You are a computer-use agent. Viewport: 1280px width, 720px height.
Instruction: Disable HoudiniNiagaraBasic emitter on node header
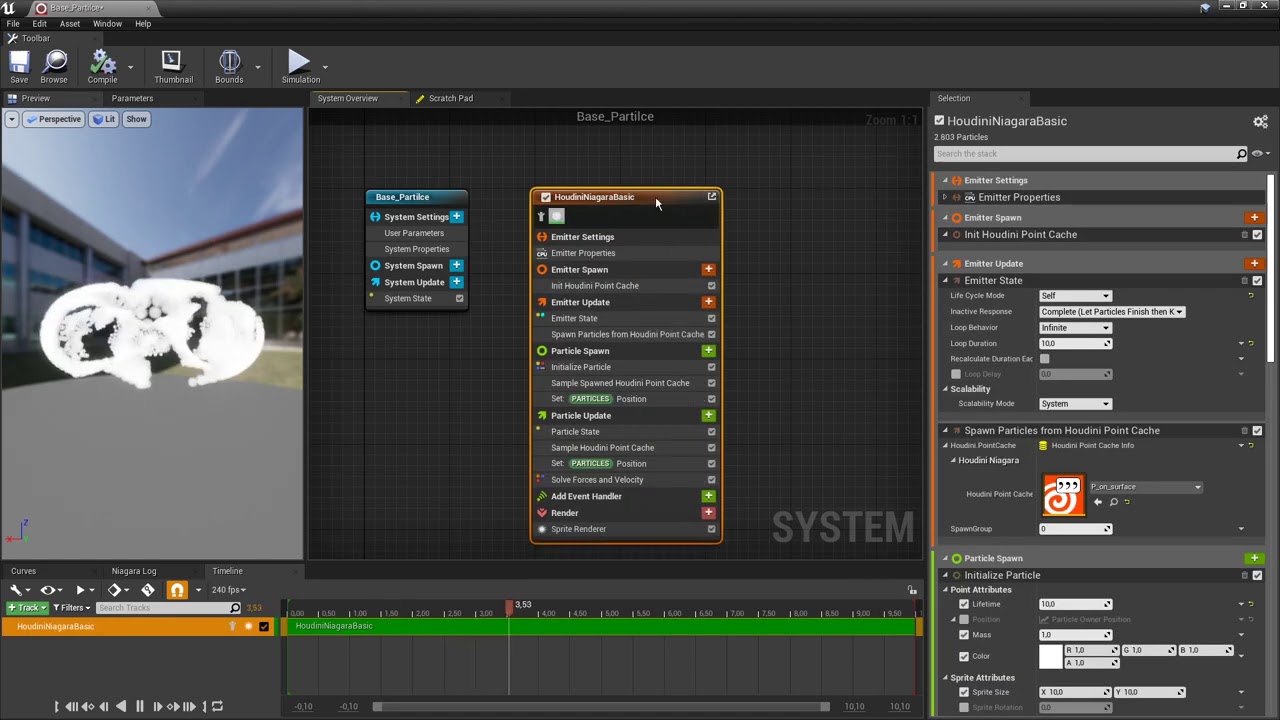coord(545,197)
